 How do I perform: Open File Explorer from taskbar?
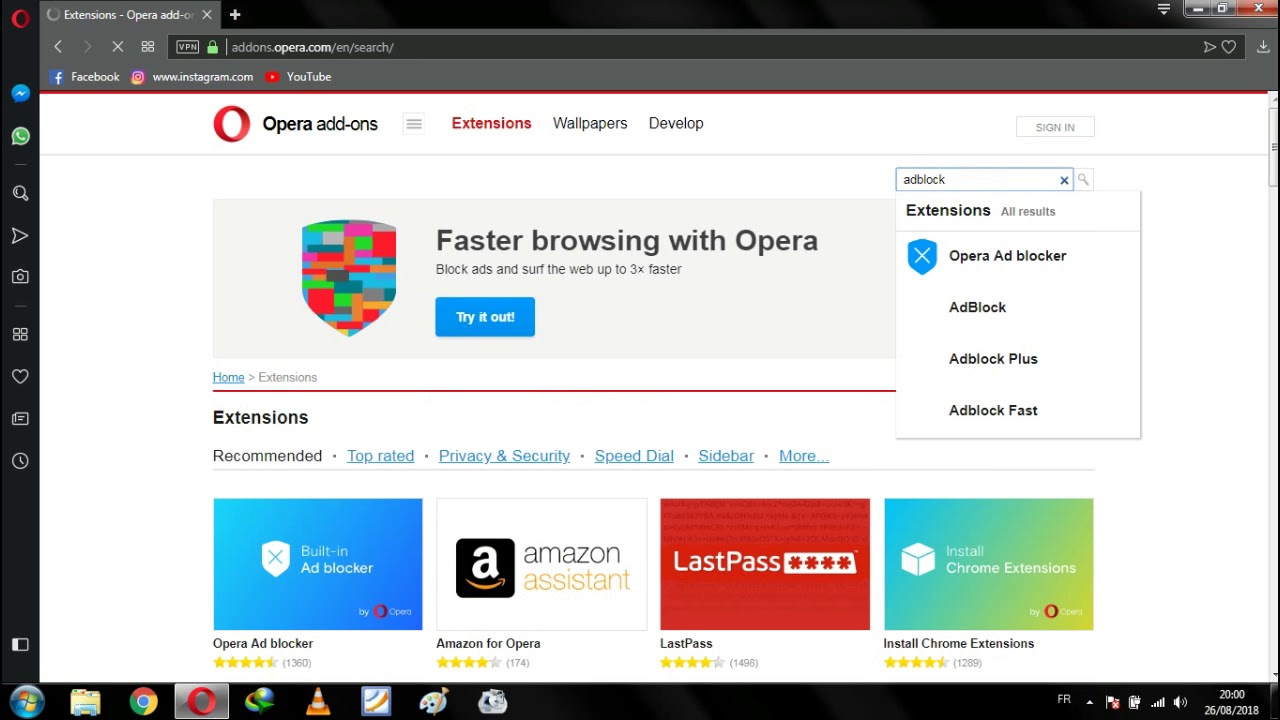(x=86, y=702)
